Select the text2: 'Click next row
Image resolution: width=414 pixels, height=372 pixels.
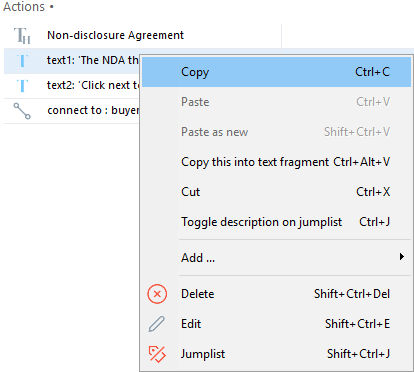coord(71,86)
